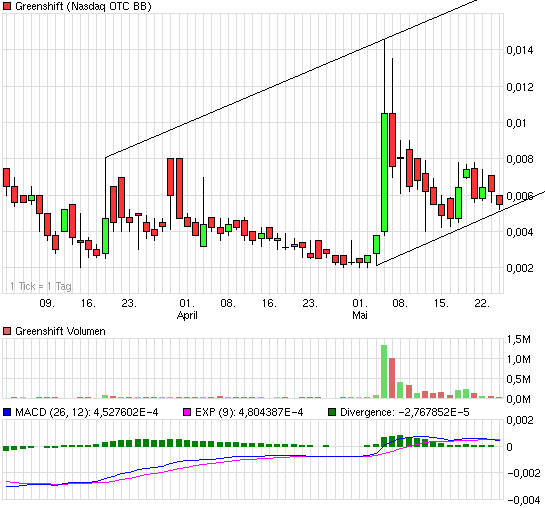Click the tallest green volume bar

pyautogui.click(x=384, y=371)
